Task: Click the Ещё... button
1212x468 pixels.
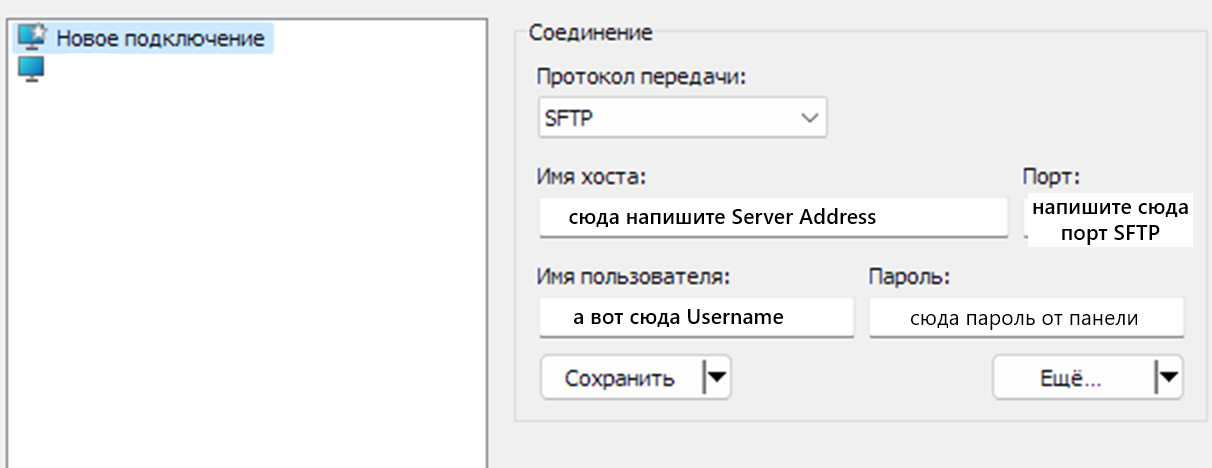Action: [1072, 379]
